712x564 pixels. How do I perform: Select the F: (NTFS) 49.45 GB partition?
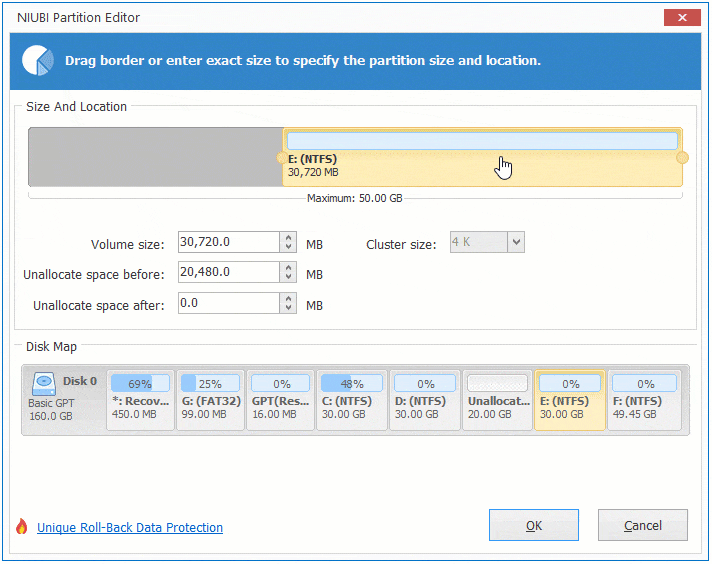(645, 400)
